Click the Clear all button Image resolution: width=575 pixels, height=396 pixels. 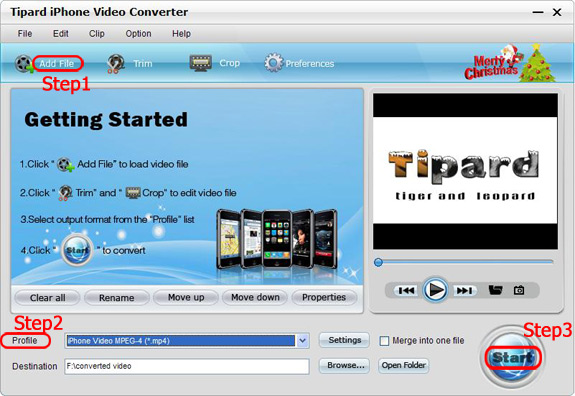tap(47, 298)
